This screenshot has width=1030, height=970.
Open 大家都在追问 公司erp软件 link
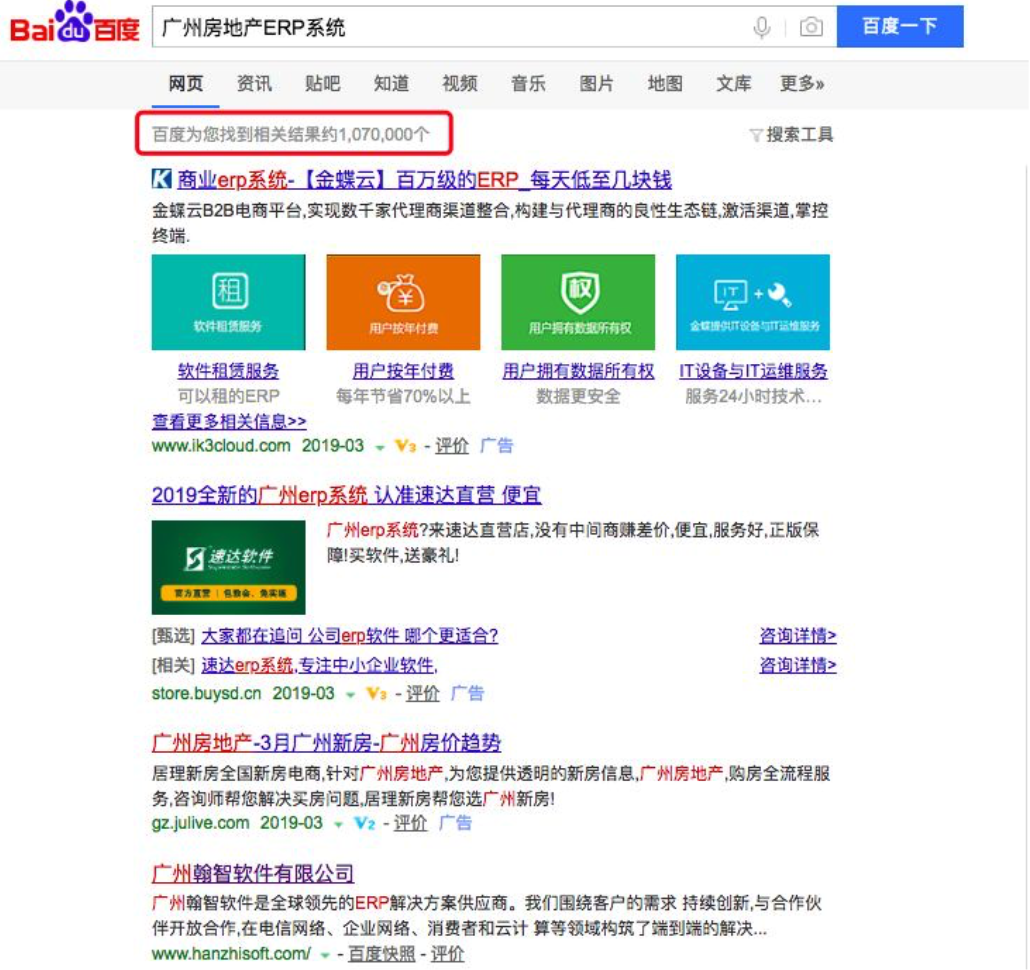[349, 636]
